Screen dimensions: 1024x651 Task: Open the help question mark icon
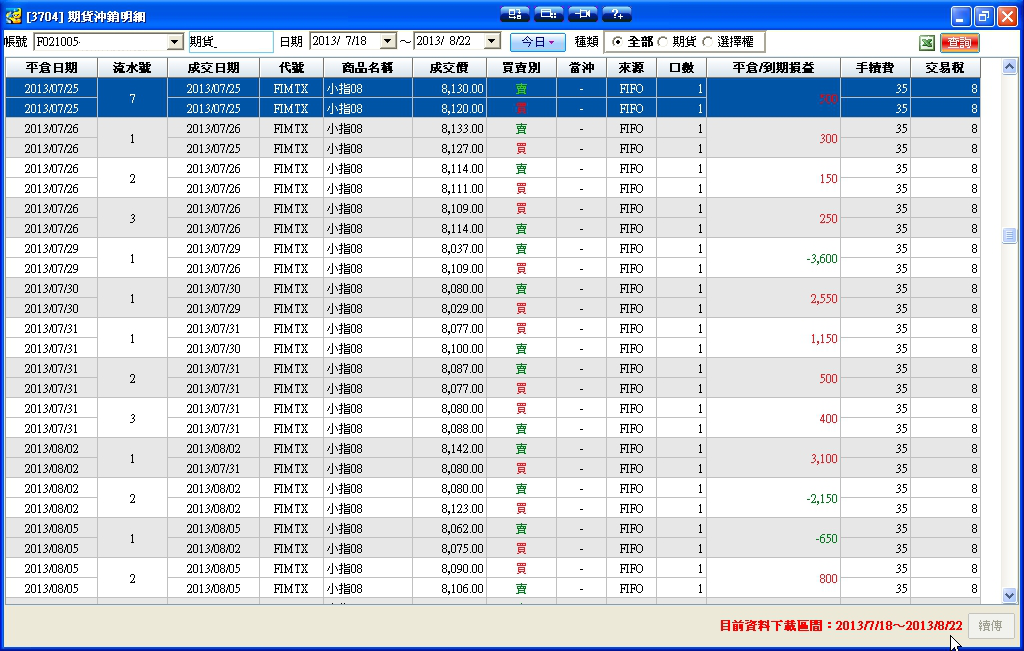tap(616, 14)
